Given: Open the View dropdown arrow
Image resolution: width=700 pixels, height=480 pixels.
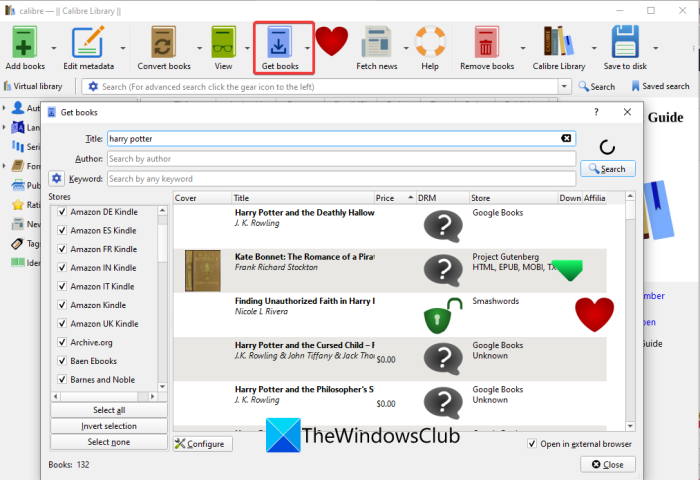Looking at the screenshot, I should pos(247,48).
